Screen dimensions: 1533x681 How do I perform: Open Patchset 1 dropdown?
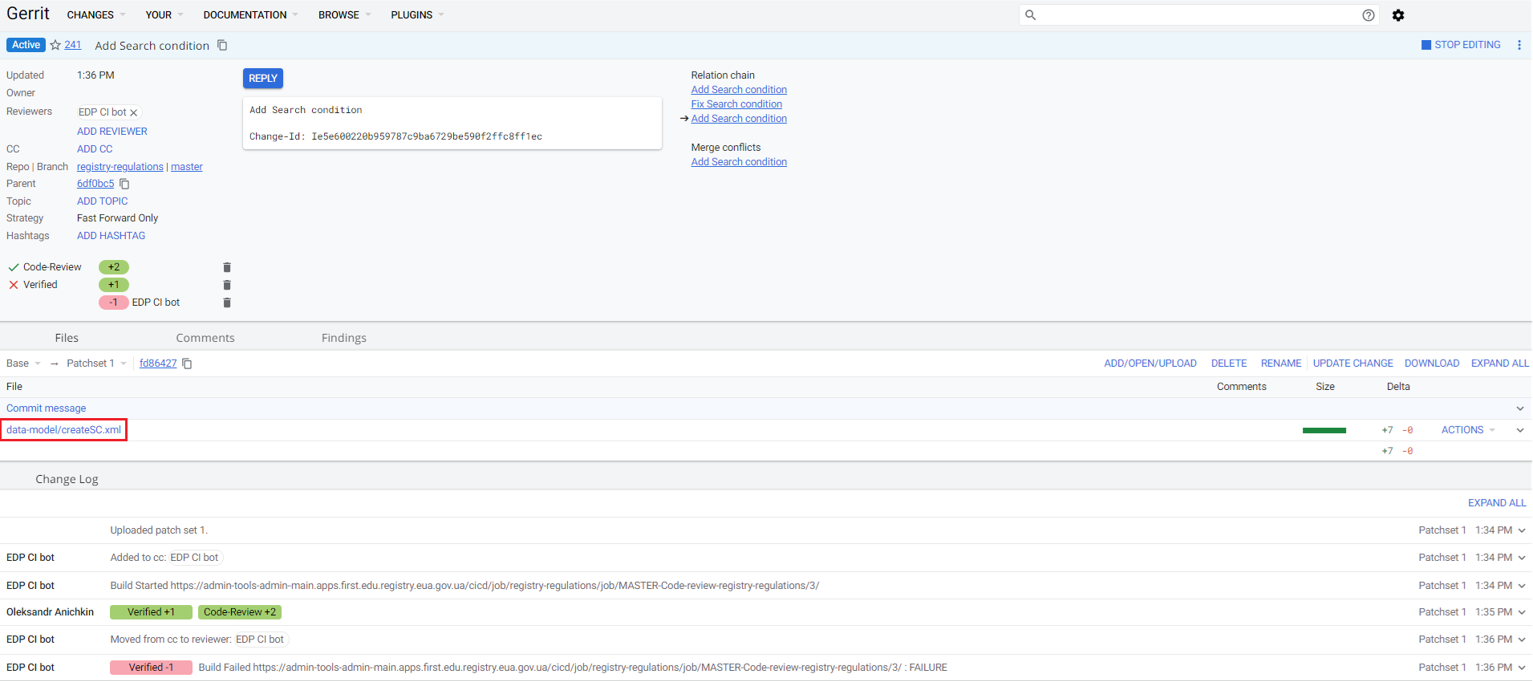tap(97, 364)
